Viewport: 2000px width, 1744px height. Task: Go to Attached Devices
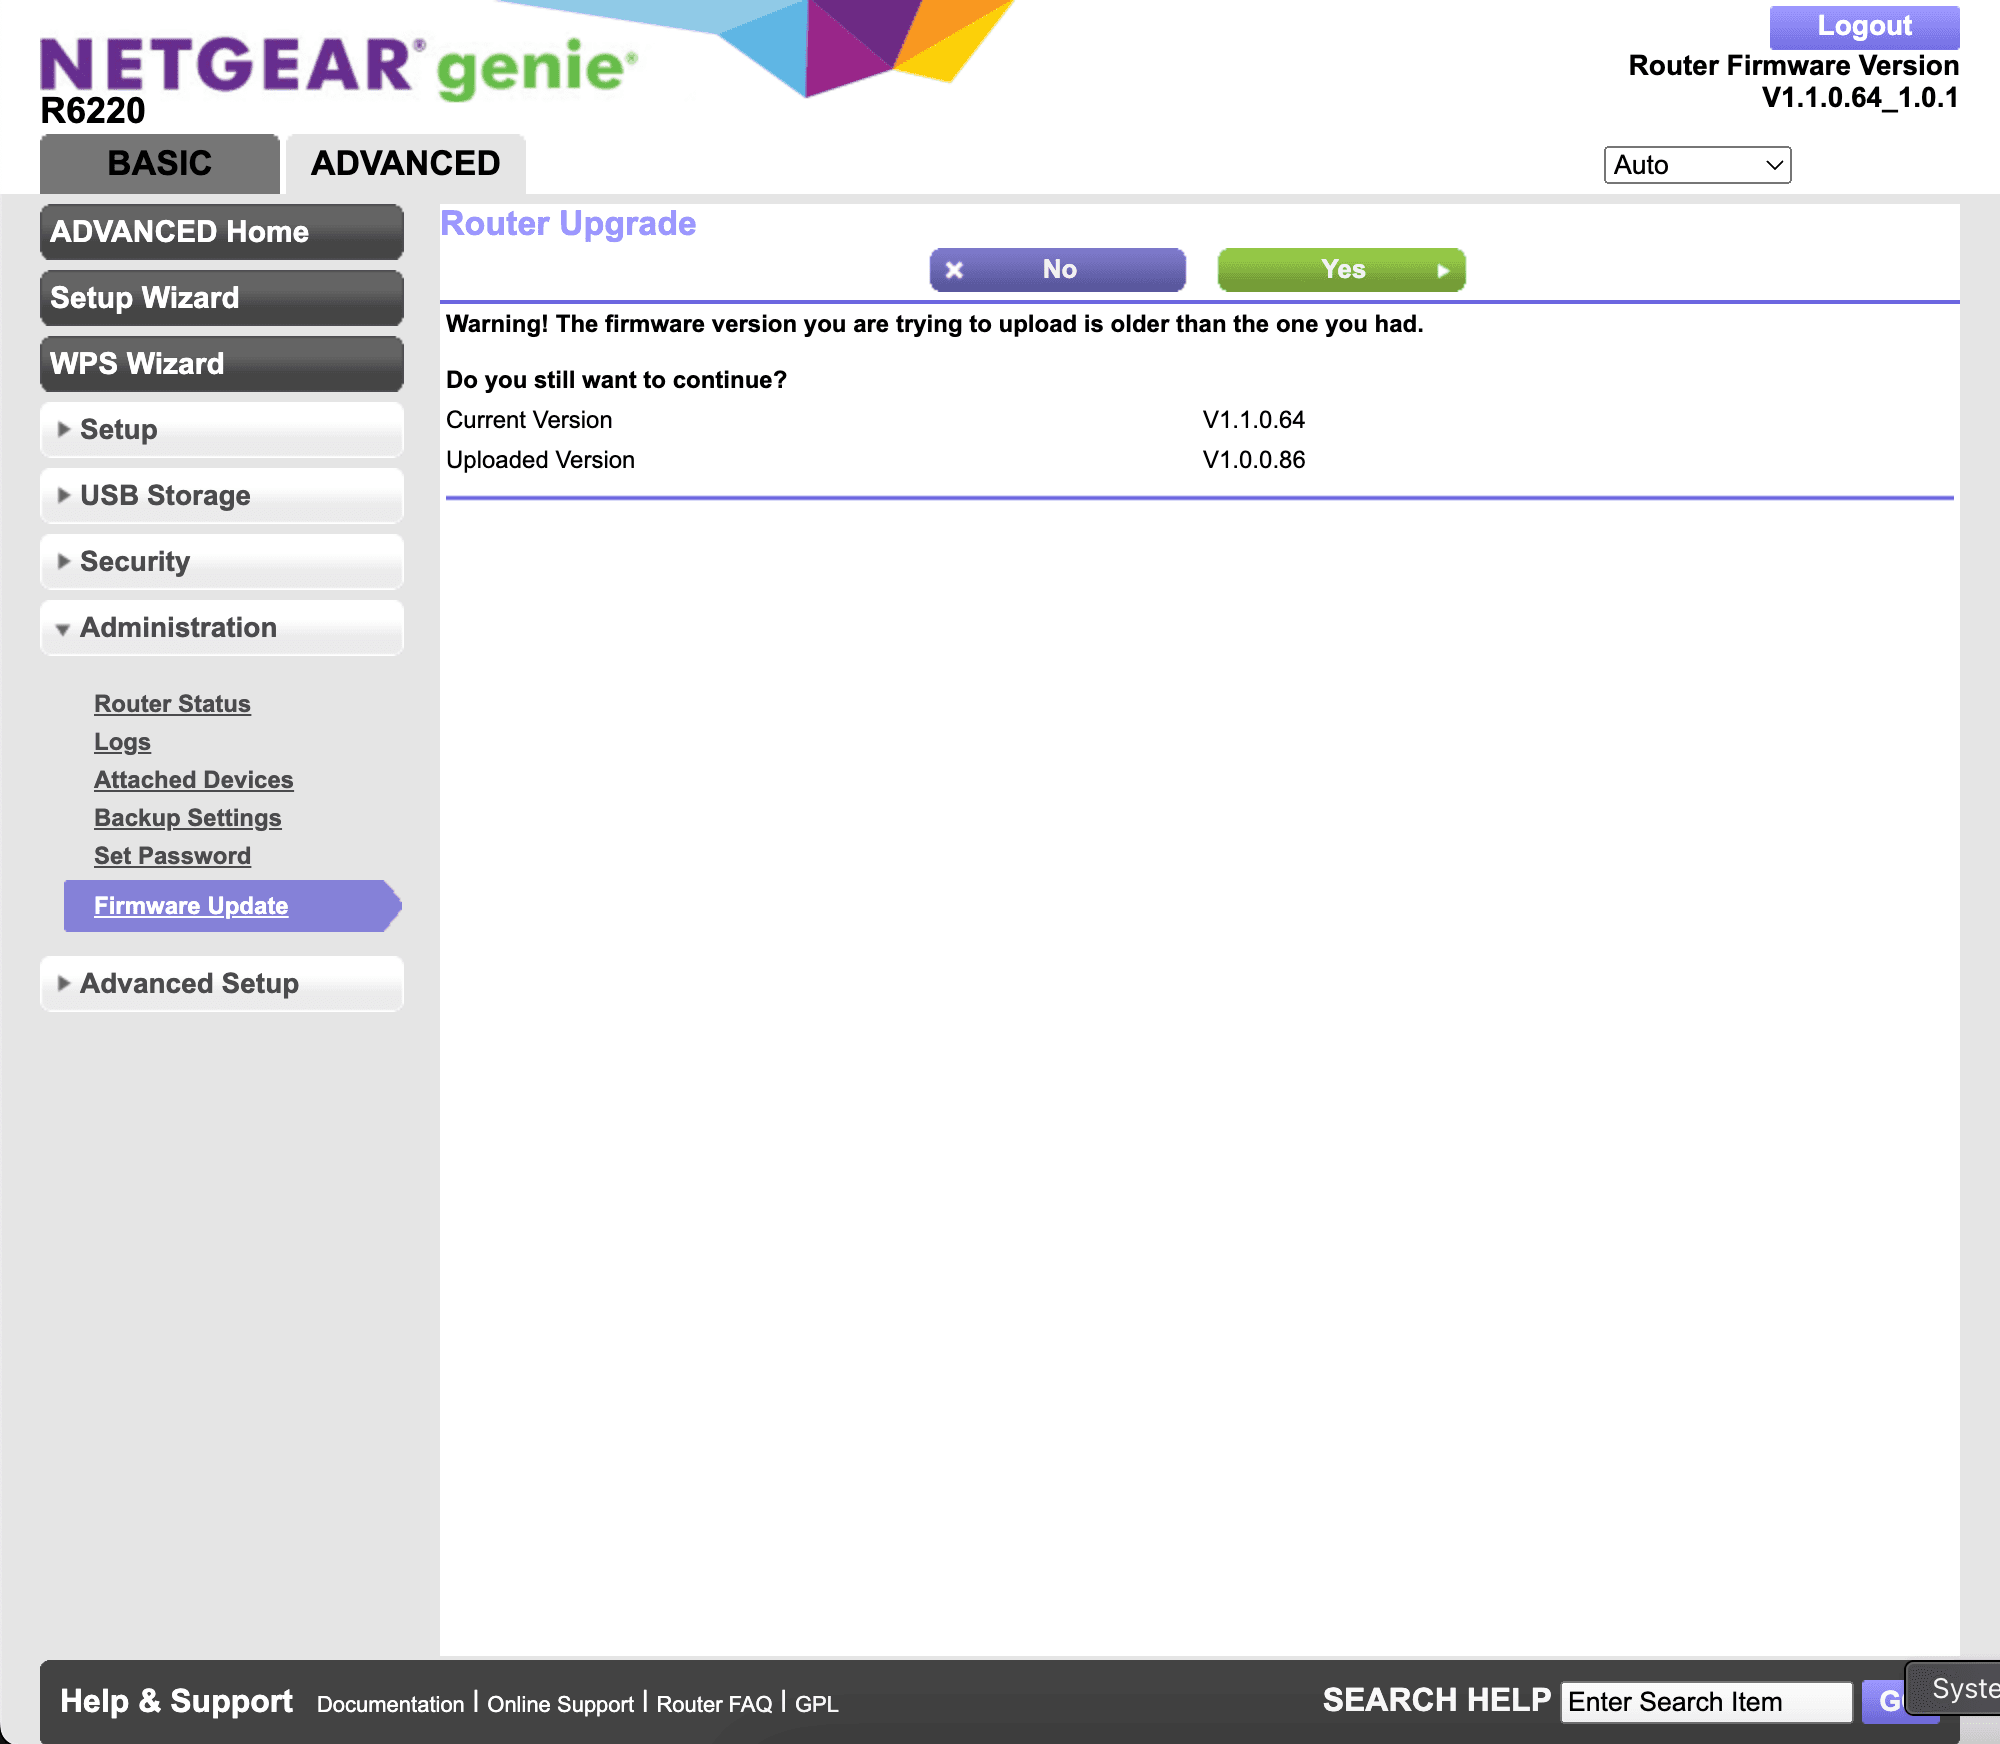(x=193, y=780)
